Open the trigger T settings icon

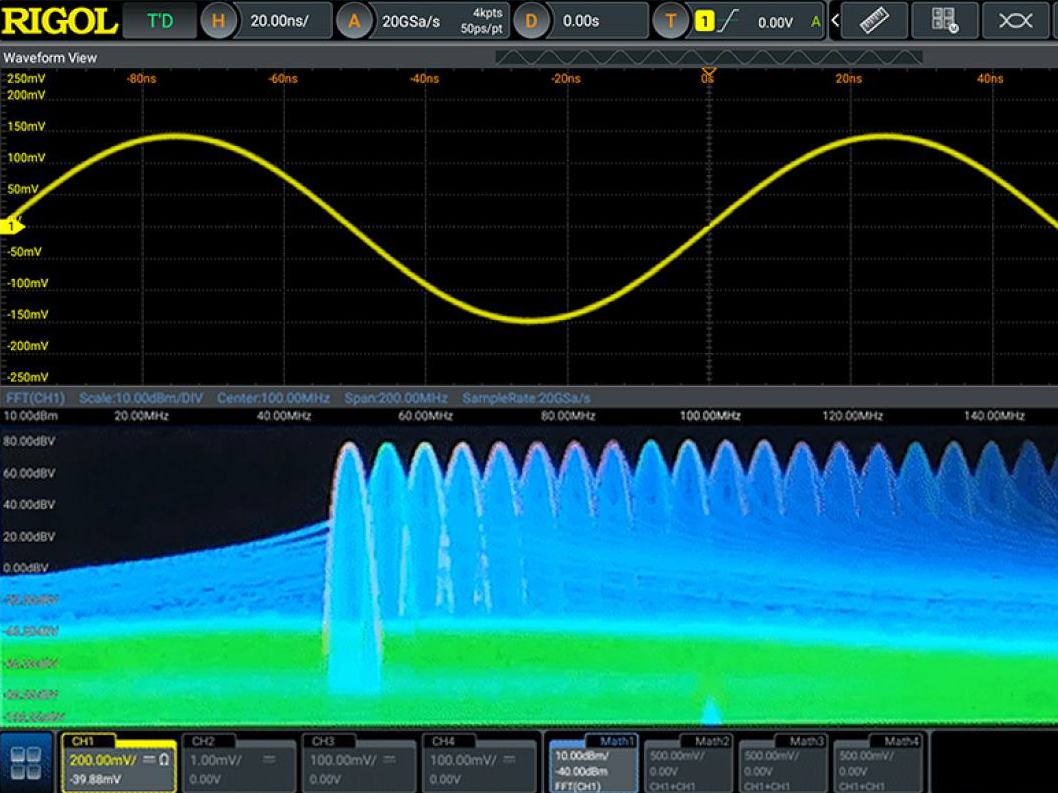670,21
